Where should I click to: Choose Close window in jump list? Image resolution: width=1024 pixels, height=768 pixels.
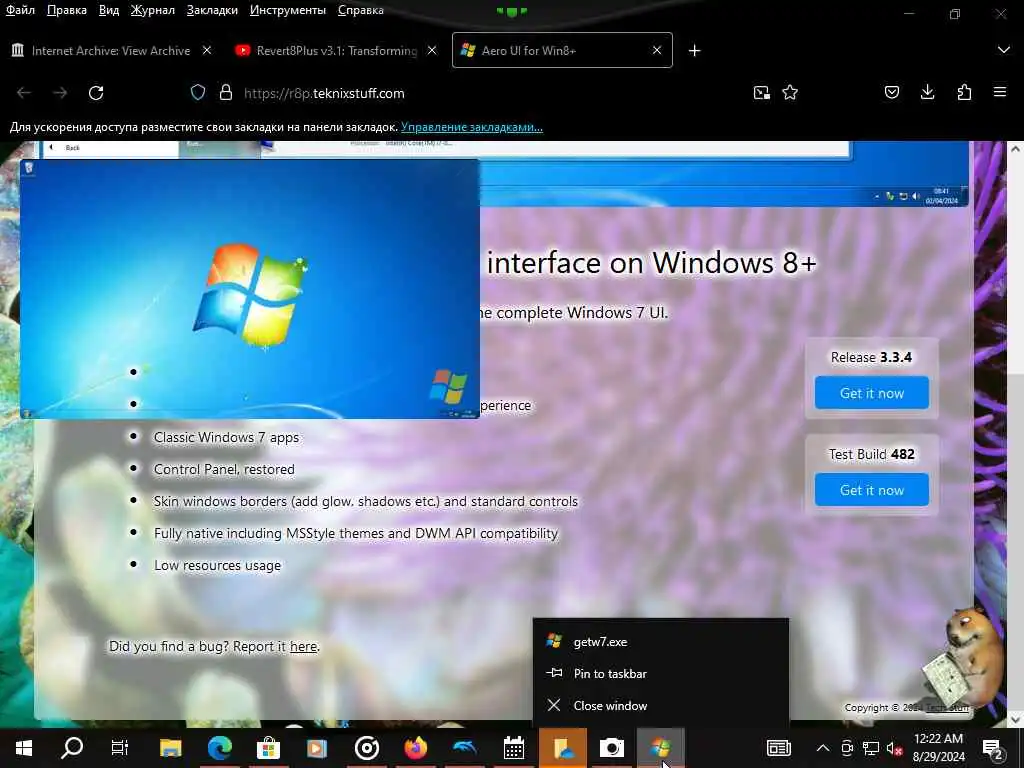[661, 705]
